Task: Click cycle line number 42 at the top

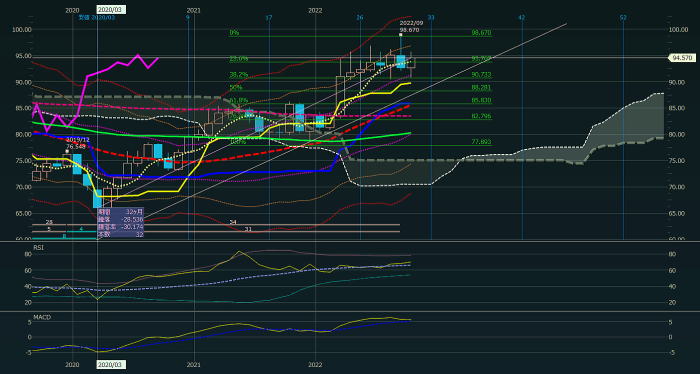Action: 521,17
